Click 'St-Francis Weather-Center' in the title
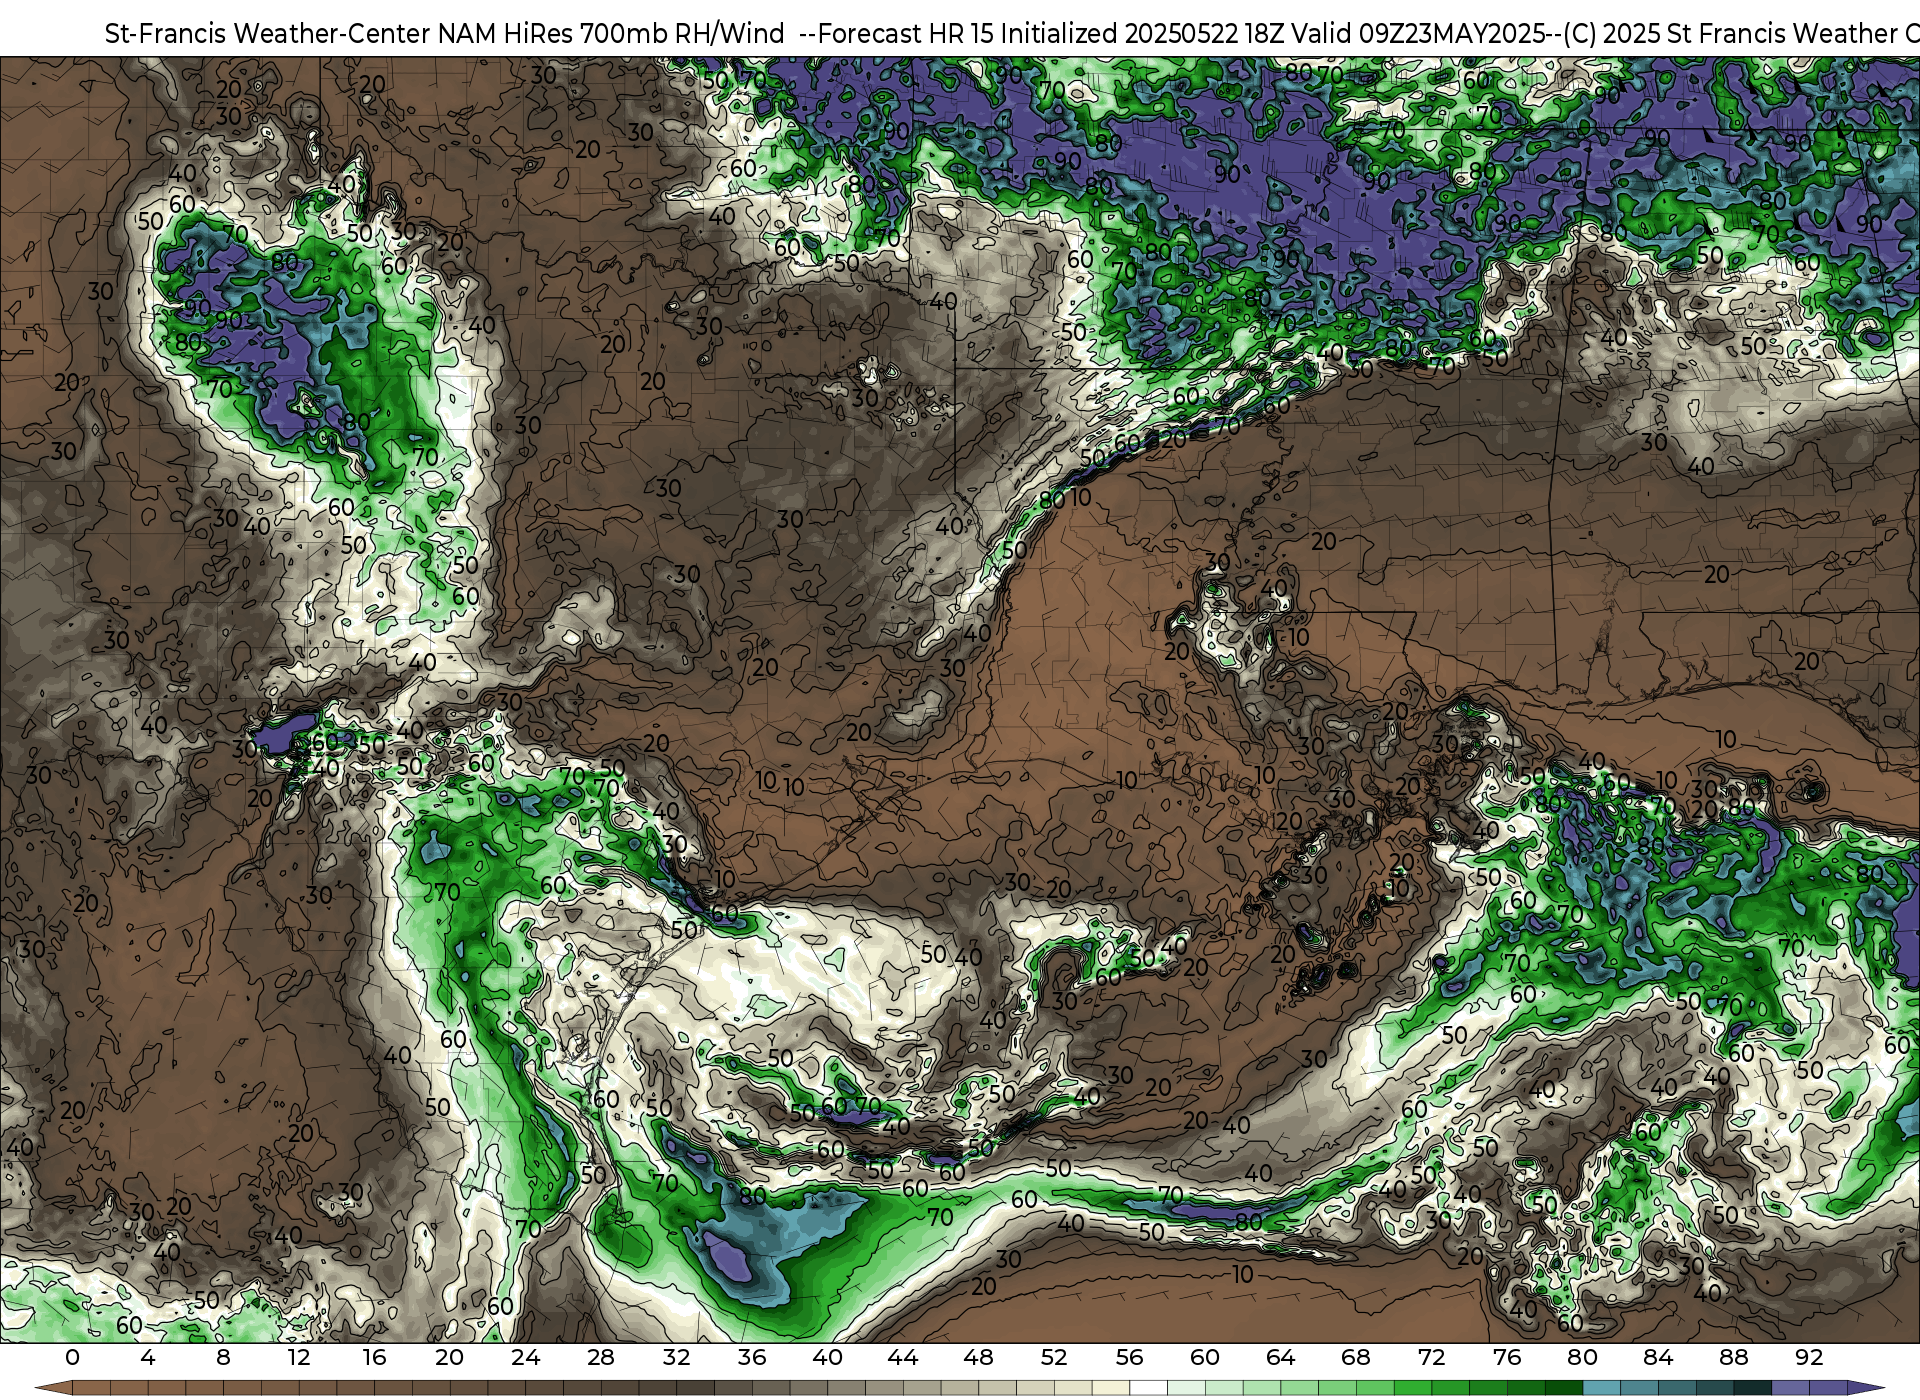Viewport: 1920px width, 1400px height. pos(268,34)
